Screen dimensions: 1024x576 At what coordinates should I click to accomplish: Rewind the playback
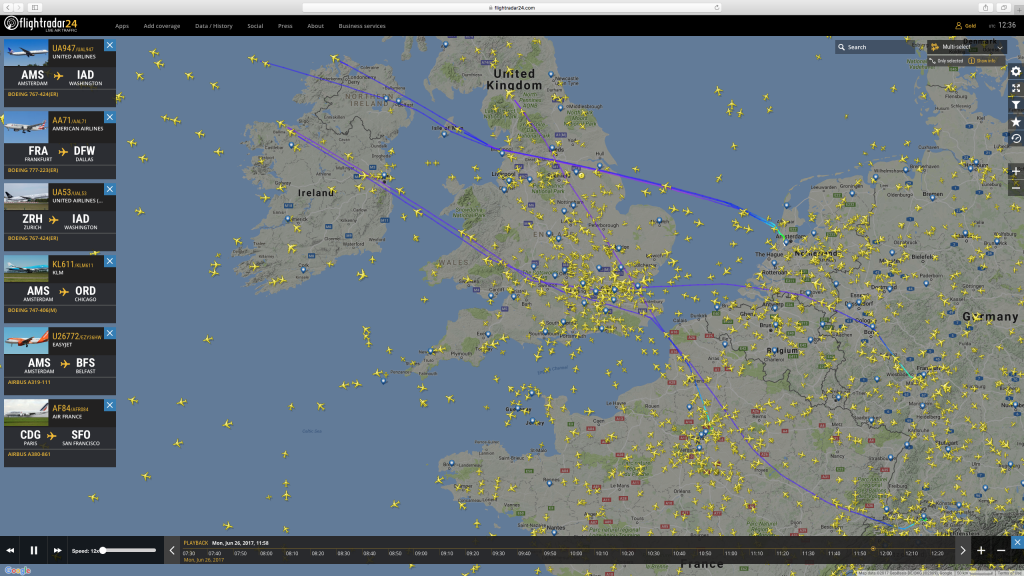coord(10,551)
